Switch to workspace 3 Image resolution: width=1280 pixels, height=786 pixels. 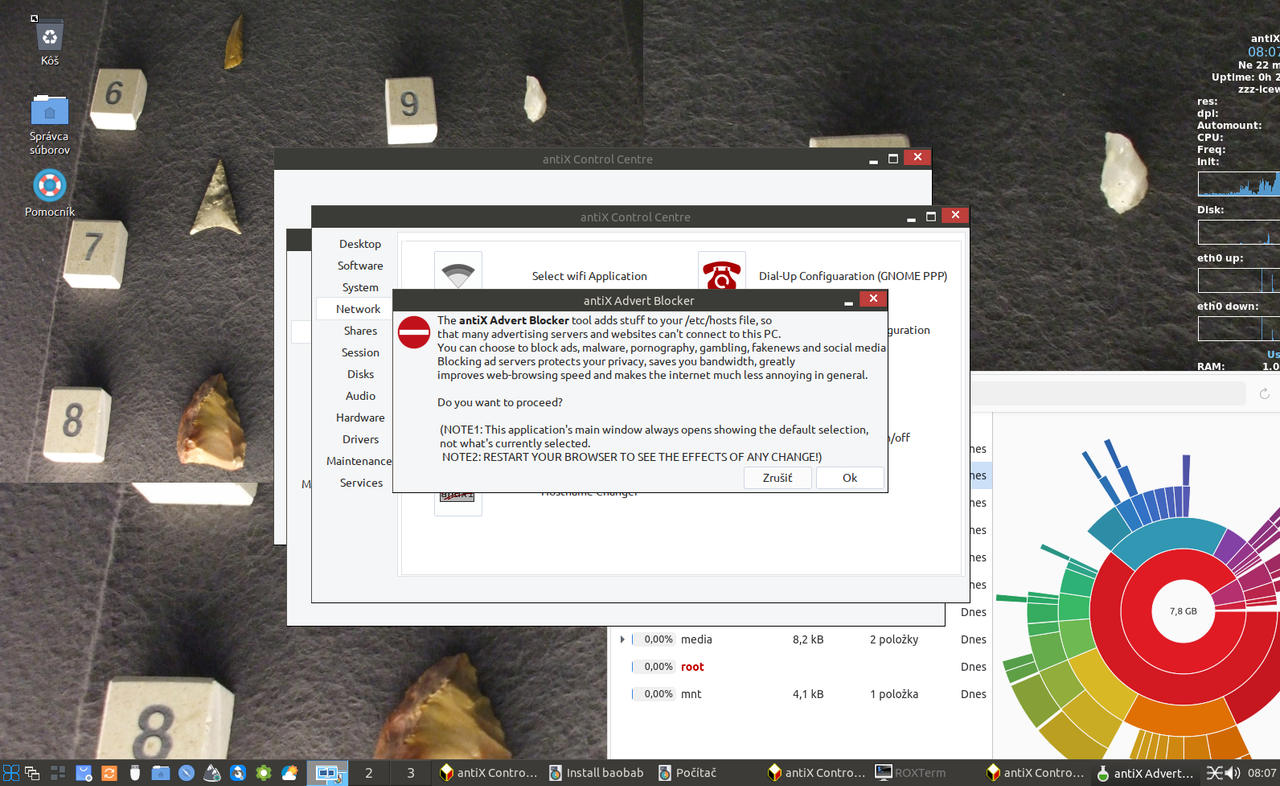(410, 773)
